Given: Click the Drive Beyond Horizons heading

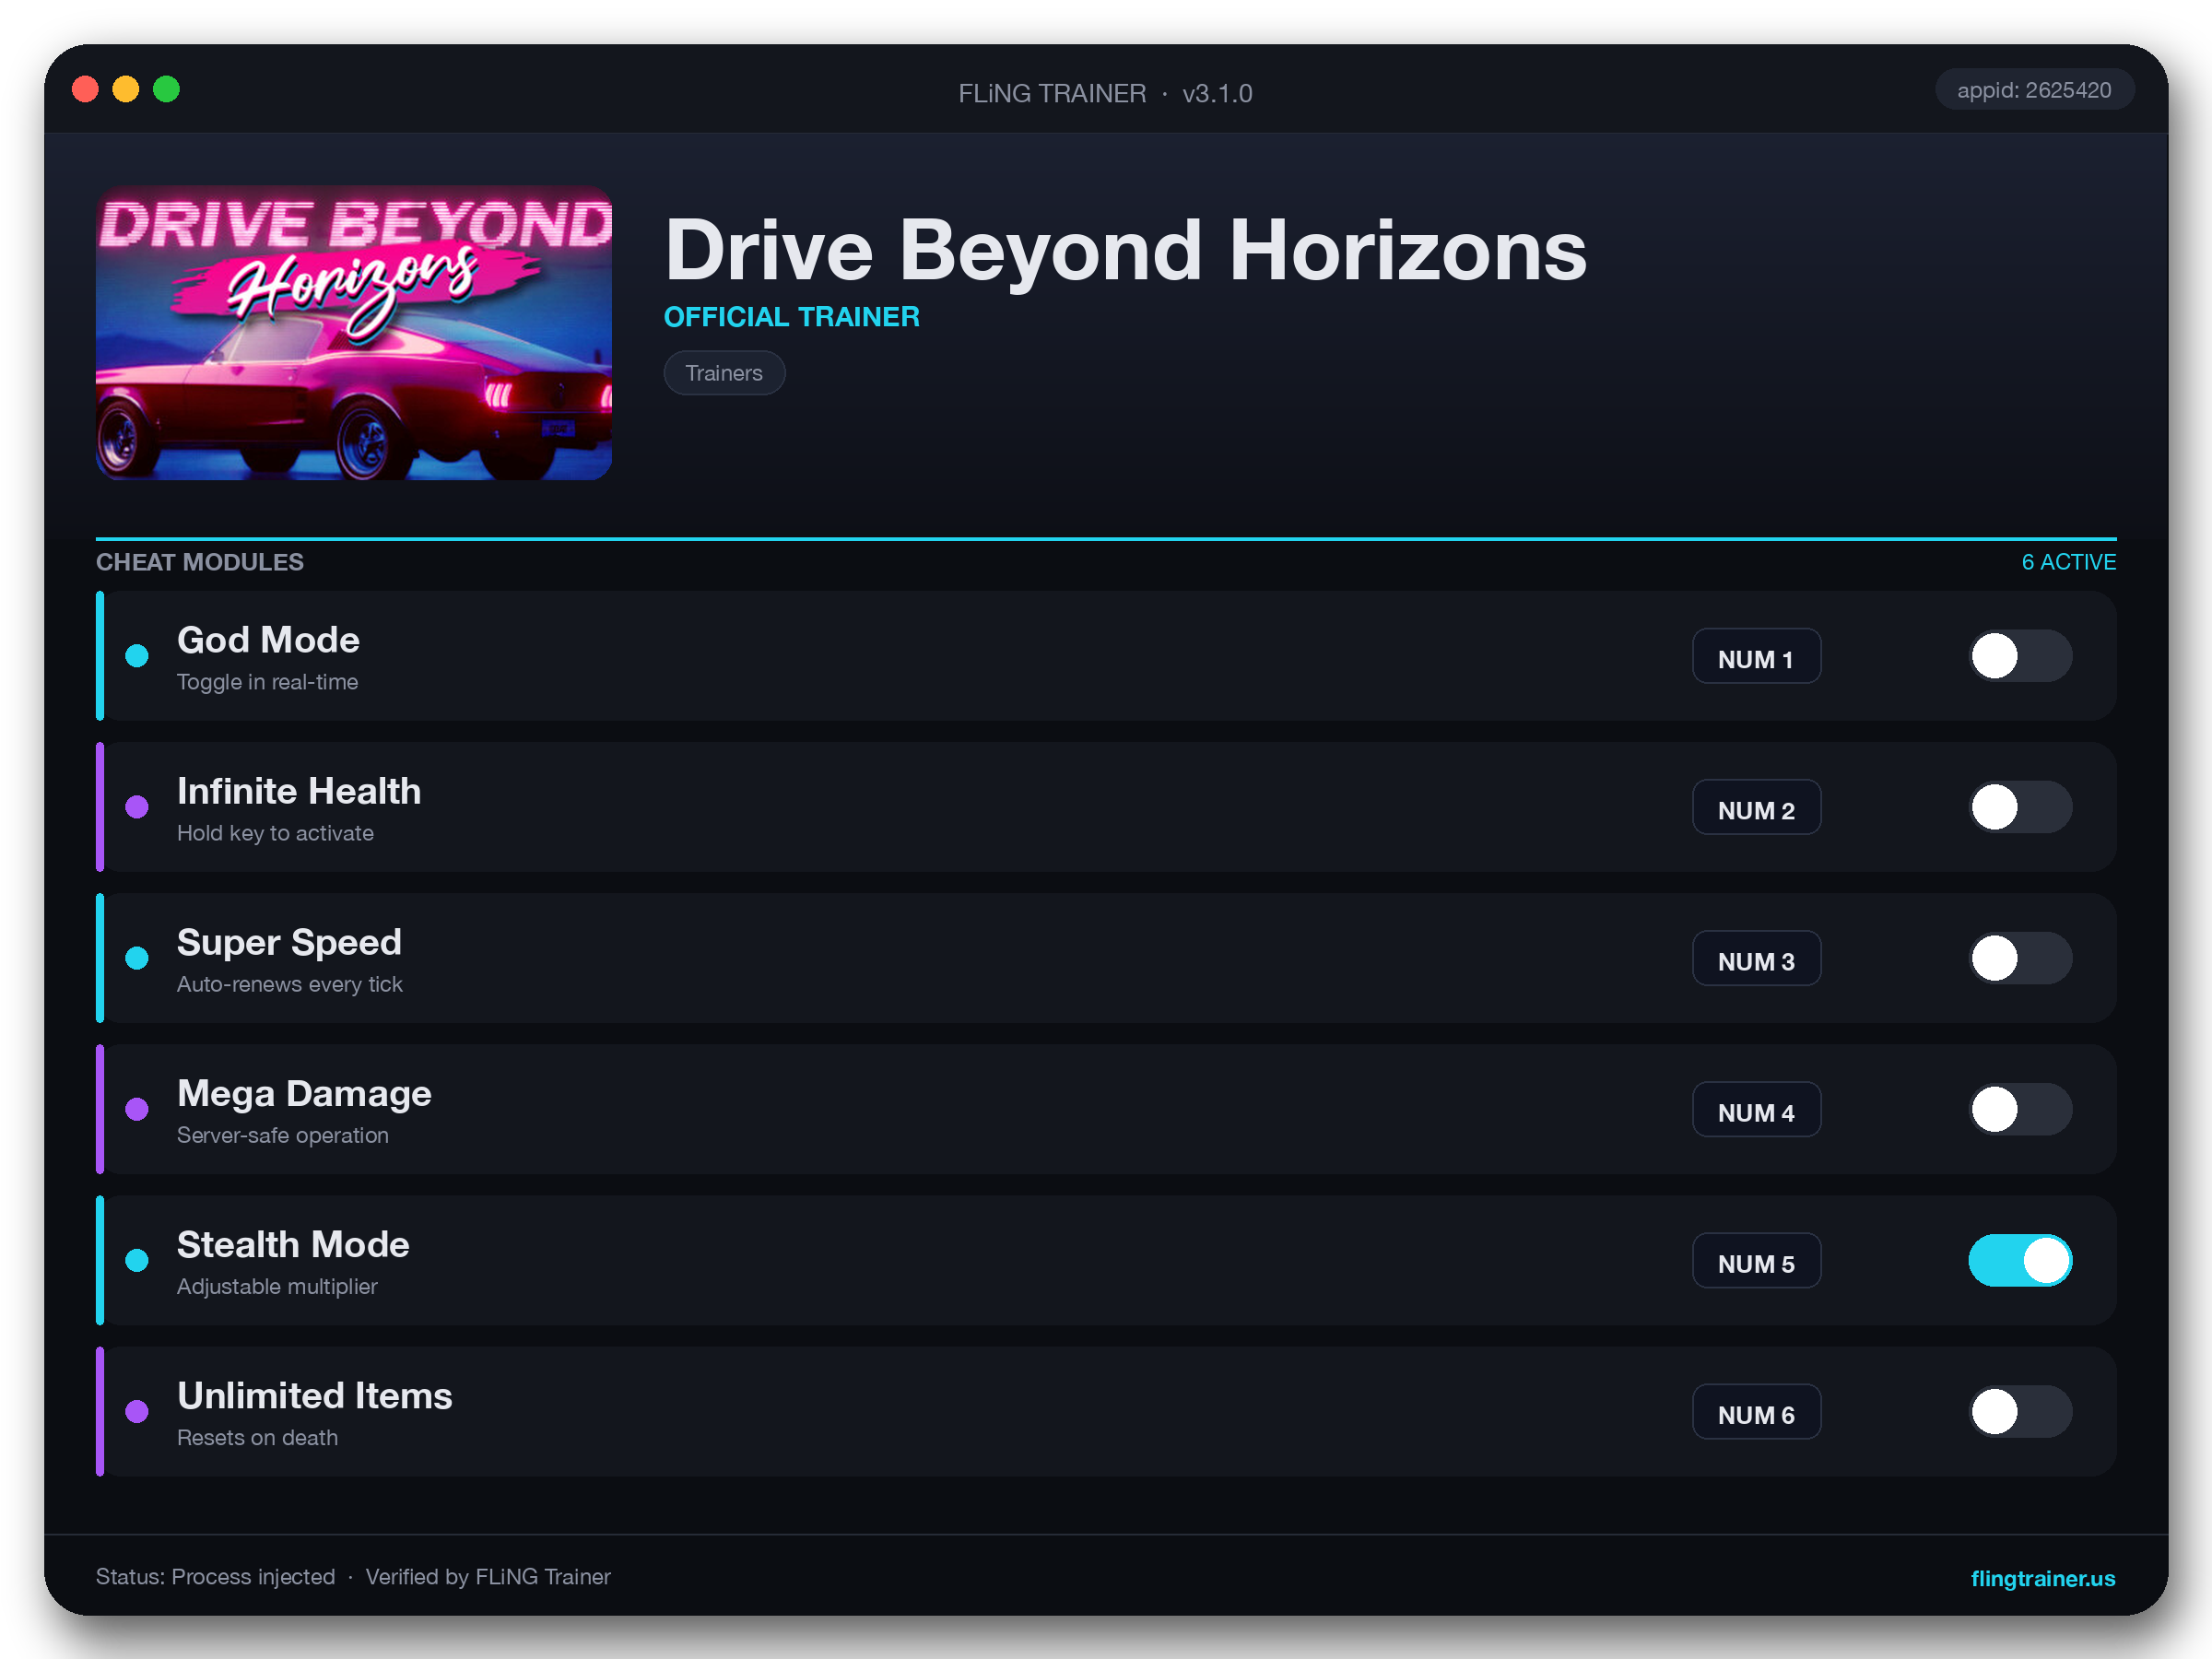Looking at the screenshot, I should (x=1126, y=250).
